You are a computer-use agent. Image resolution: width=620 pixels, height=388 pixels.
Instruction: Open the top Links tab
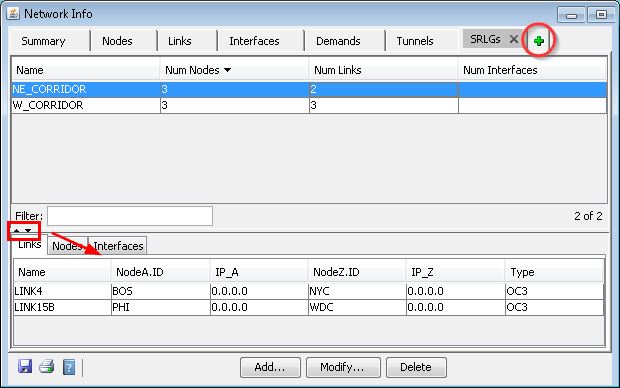point(180,41)
